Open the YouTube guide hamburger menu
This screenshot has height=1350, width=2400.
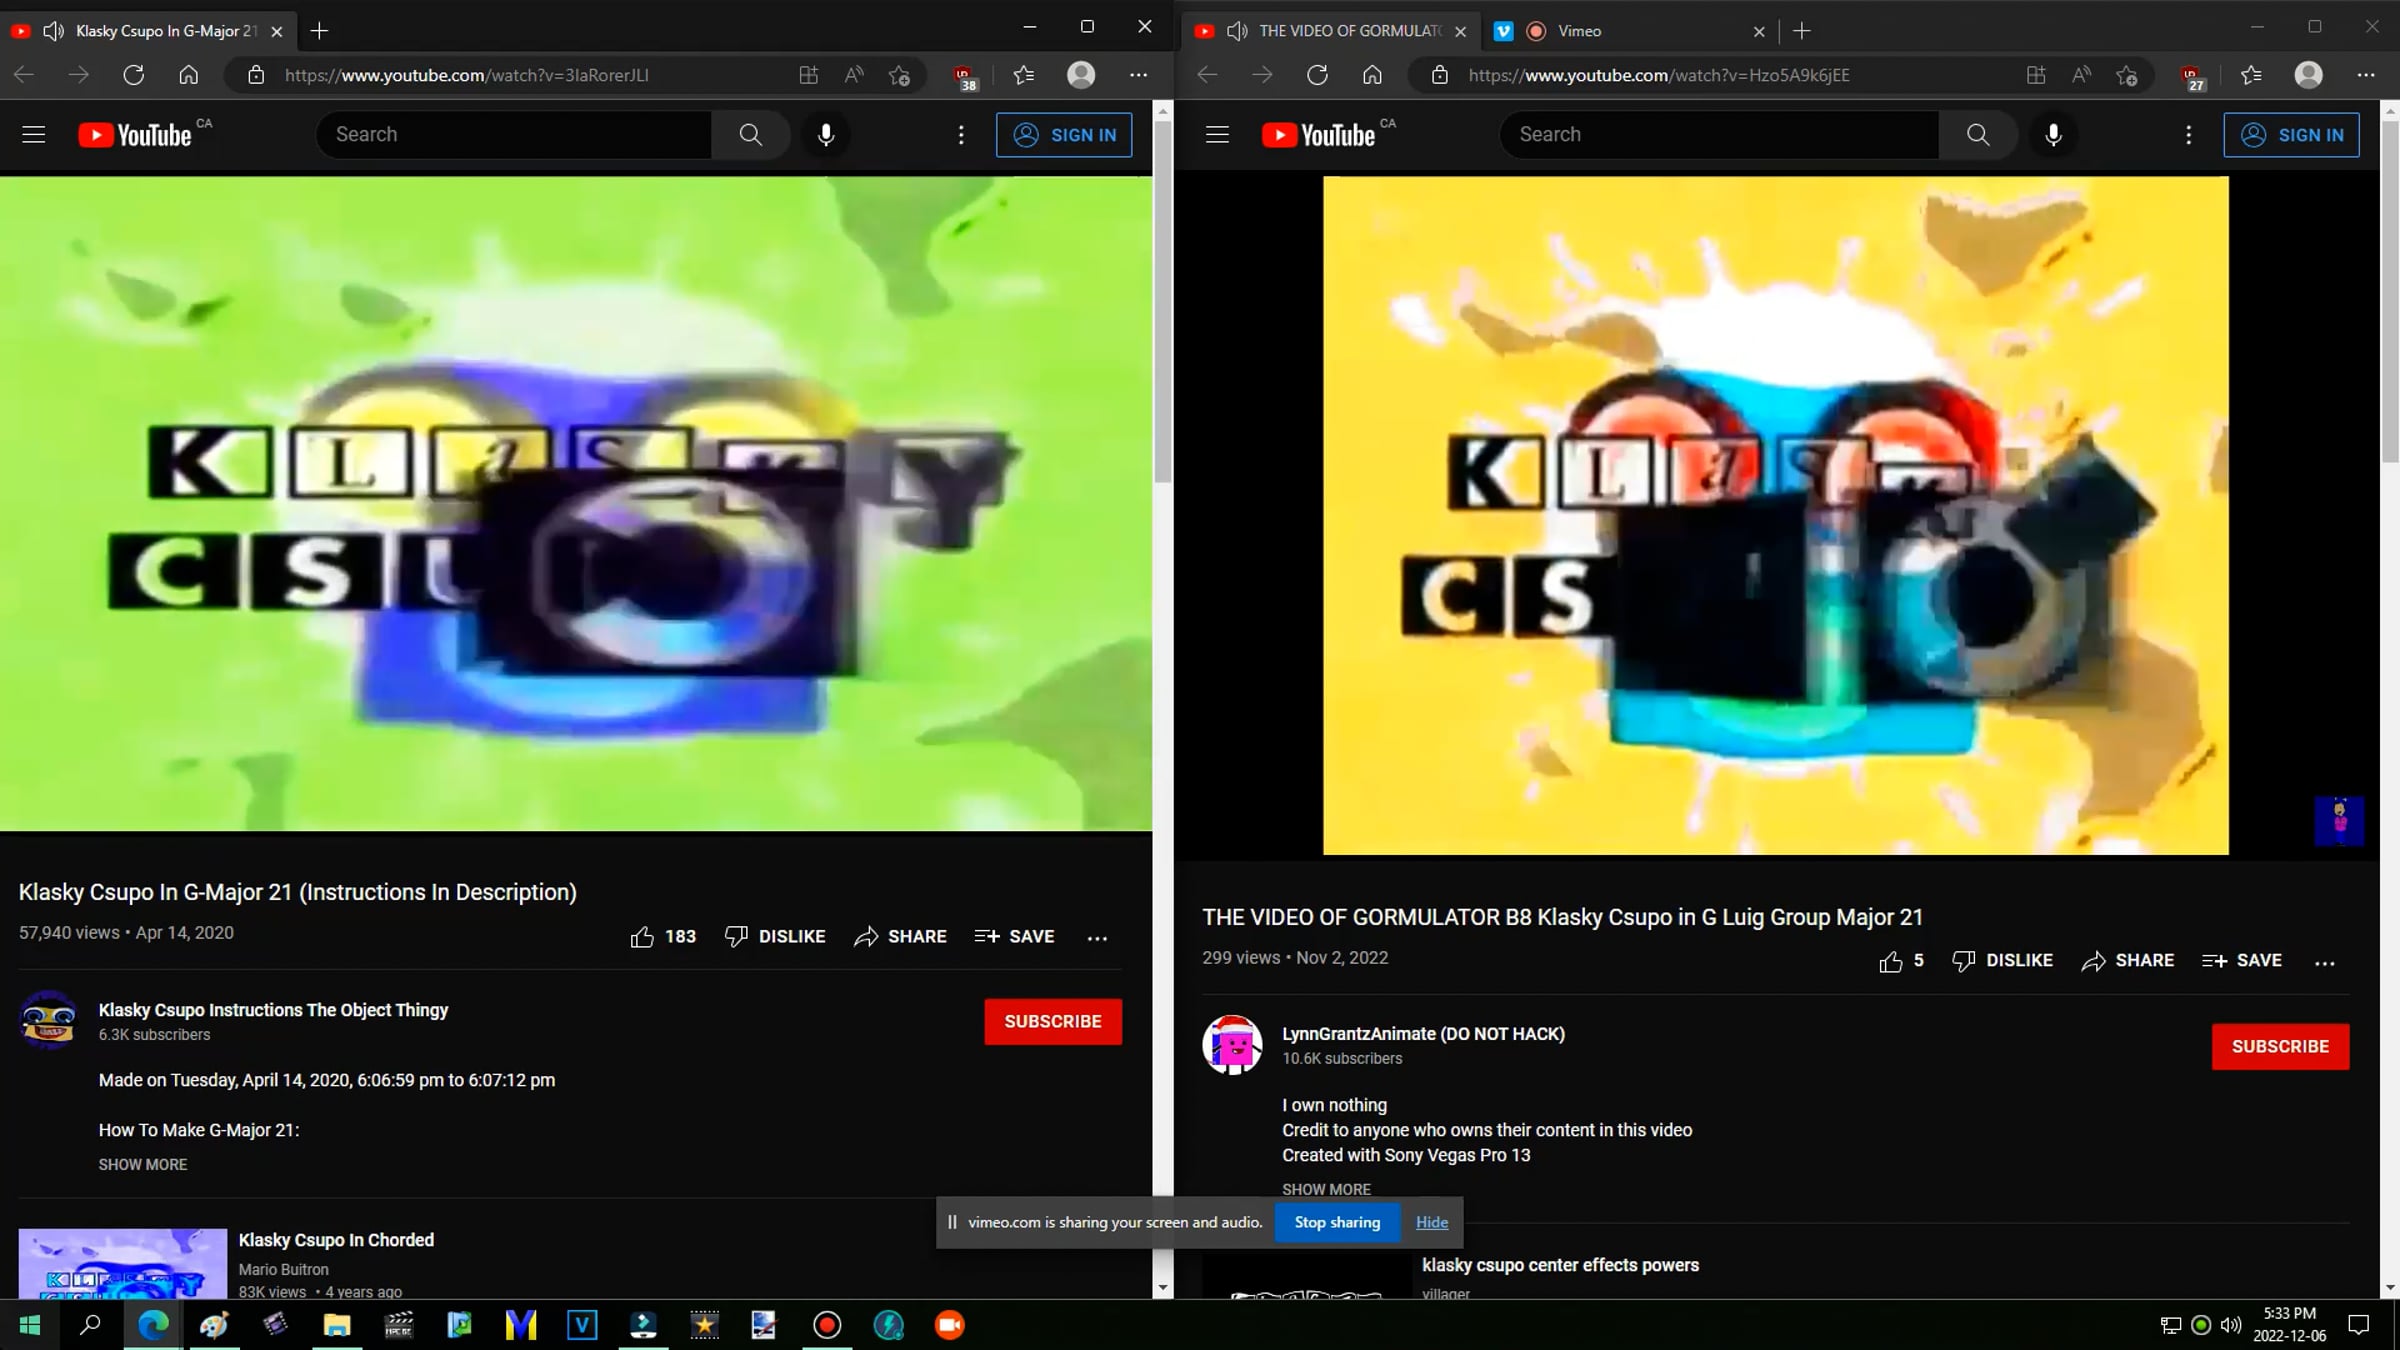pos(33,134)
